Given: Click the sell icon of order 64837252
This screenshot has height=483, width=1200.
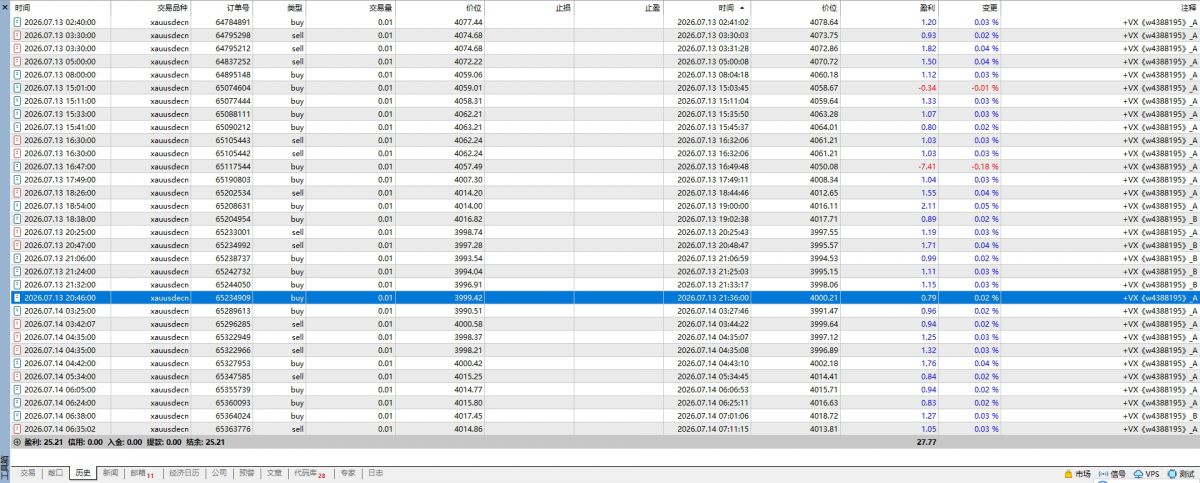Looking at the screenshot, I should tap(17, 60).
